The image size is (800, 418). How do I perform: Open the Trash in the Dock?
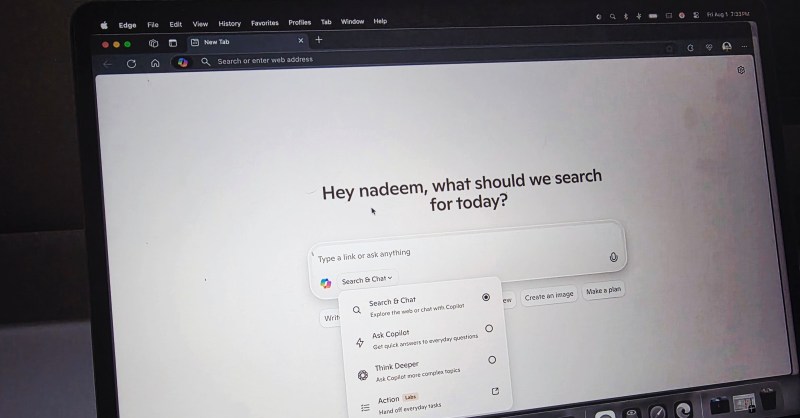768,399
